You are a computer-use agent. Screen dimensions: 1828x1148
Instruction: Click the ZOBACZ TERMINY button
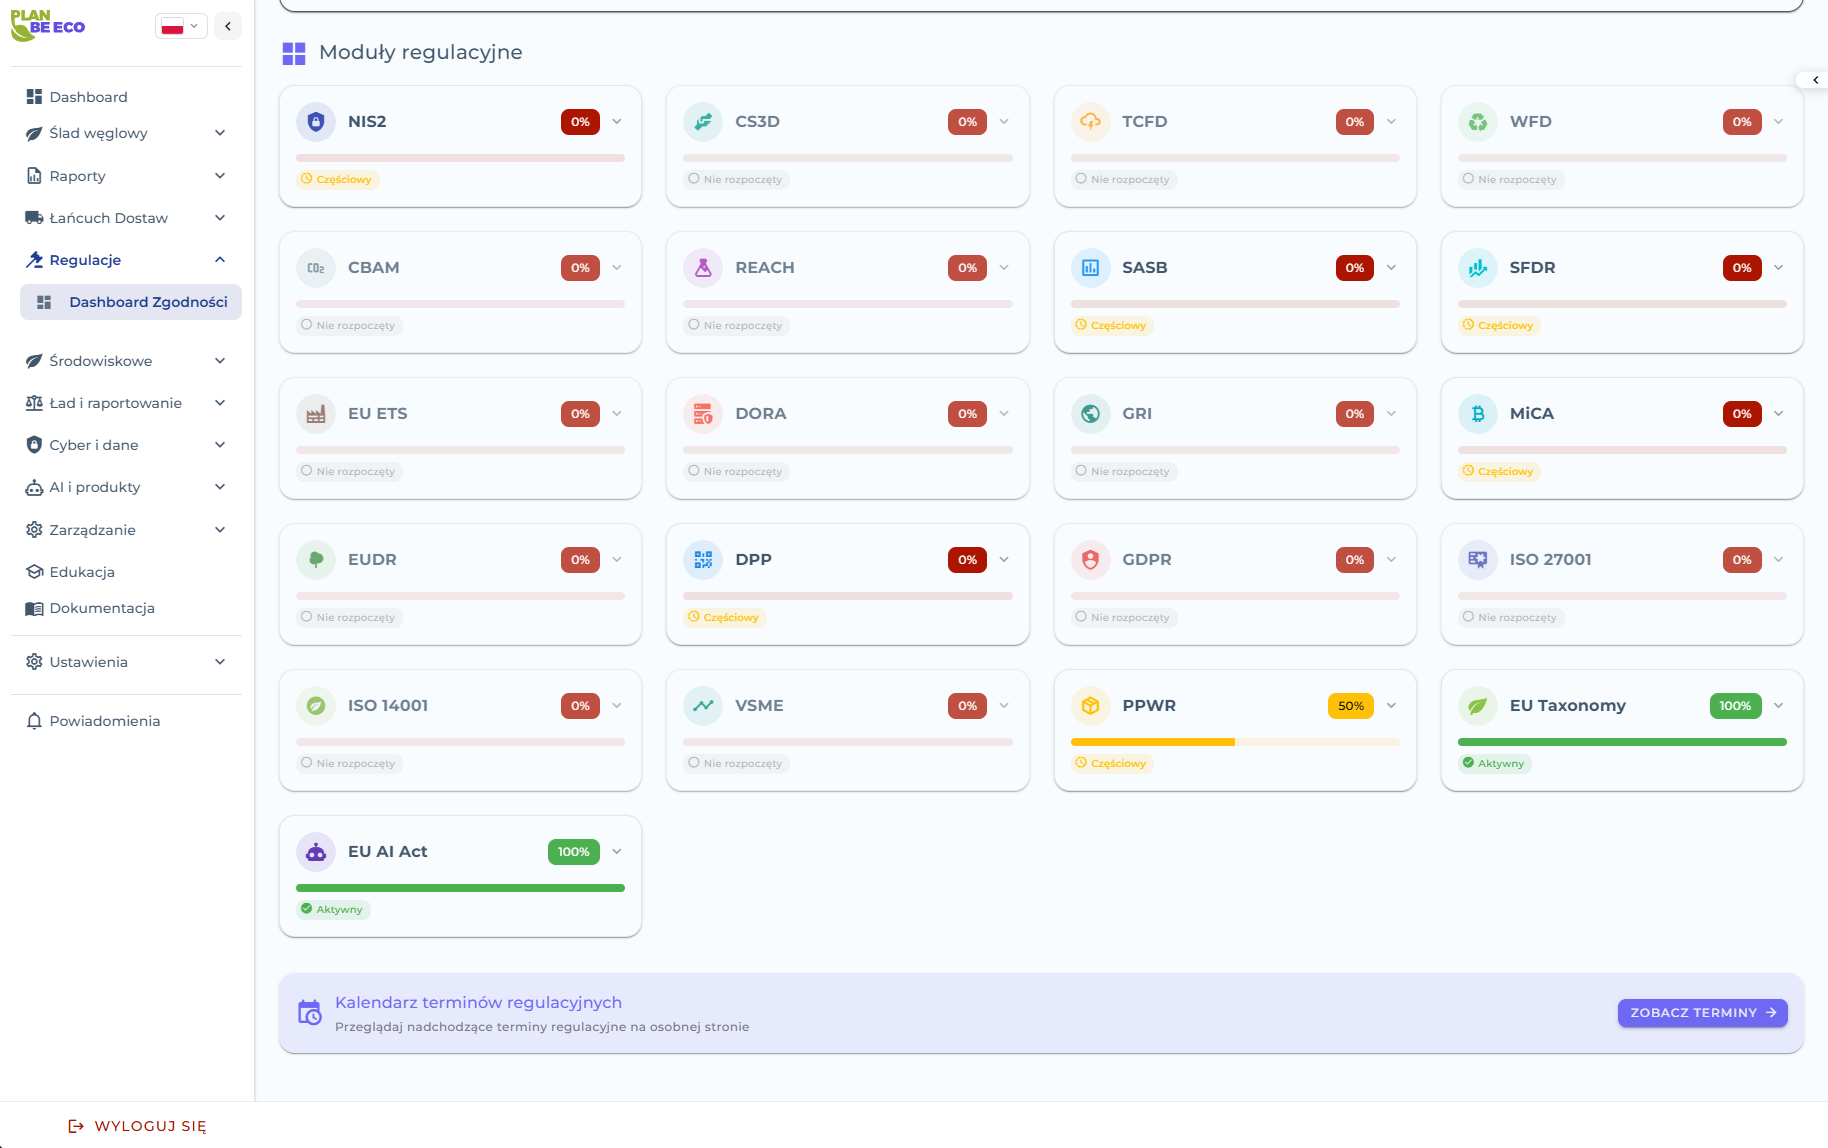pyautogui.click(x=1702, y=1012)
